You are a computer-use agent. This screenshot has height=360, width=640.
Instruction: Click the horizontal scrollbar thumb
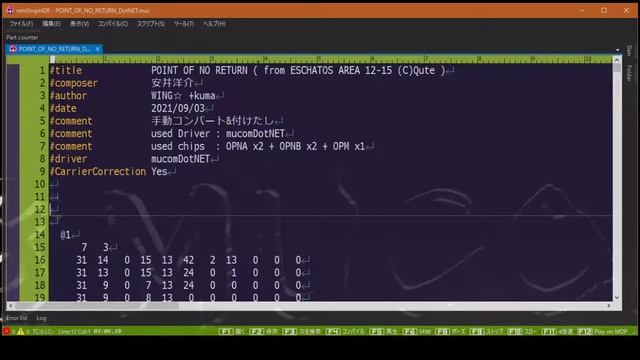(x=97, y=305)
